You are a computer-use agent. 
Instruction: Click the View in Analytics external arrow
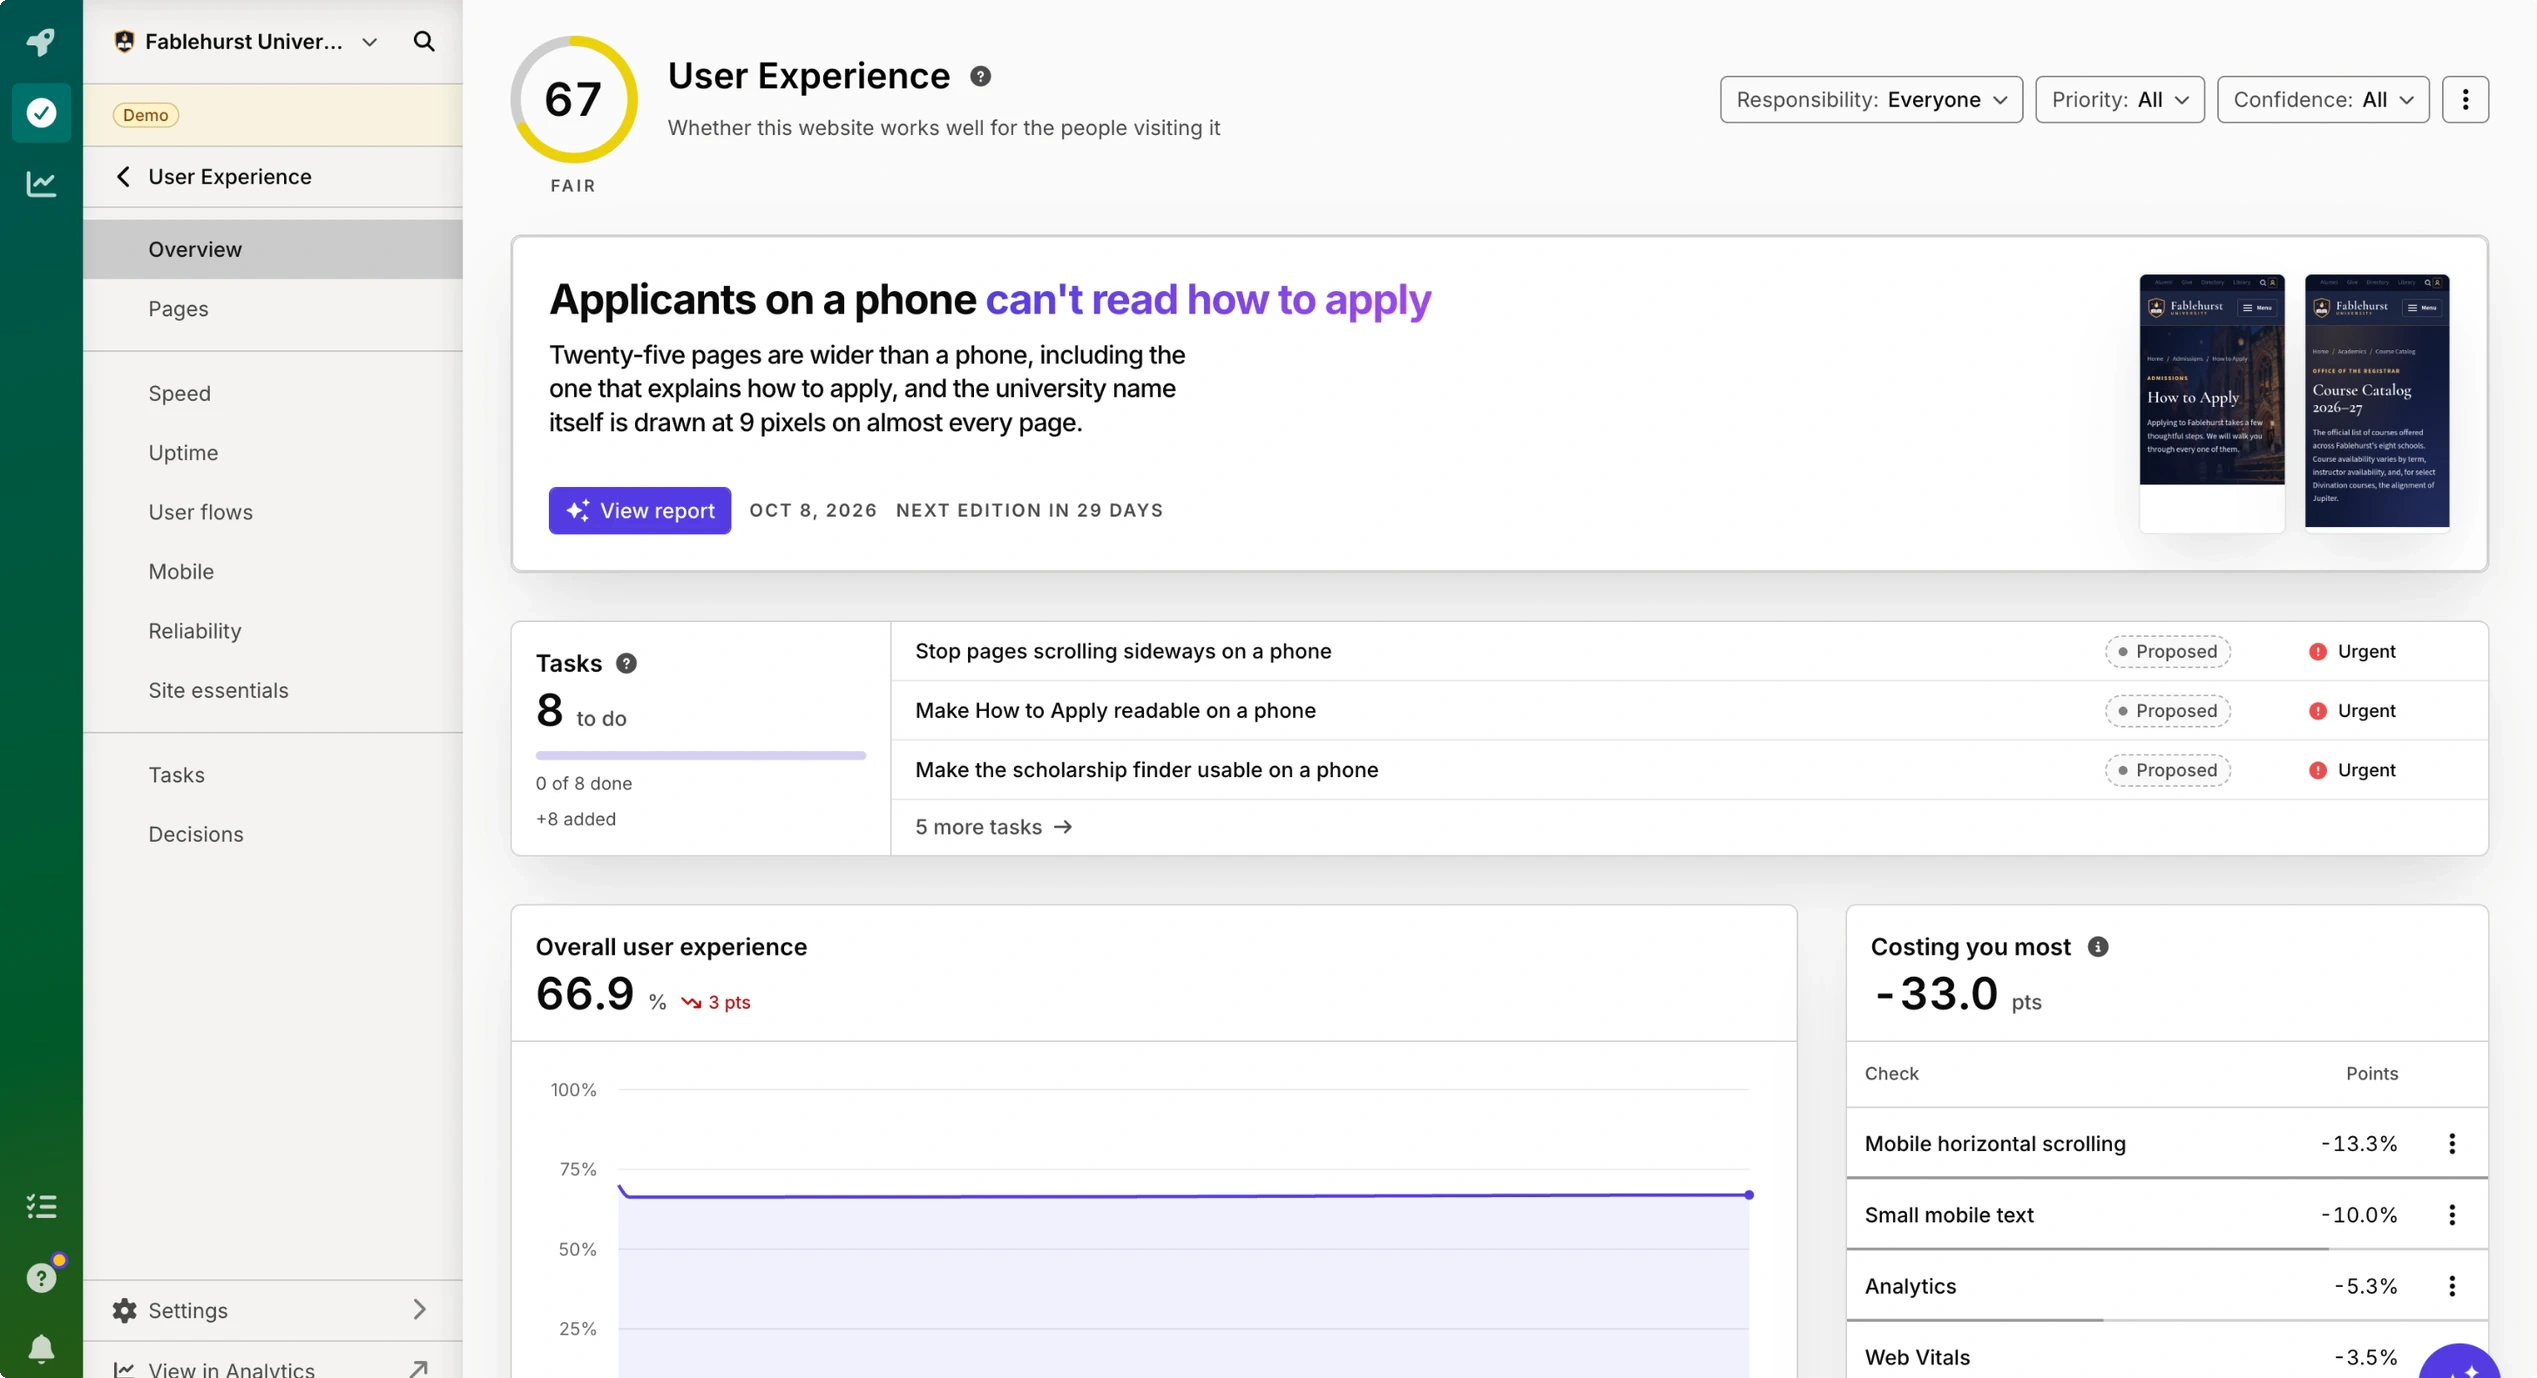click(x=419, y=1368)
